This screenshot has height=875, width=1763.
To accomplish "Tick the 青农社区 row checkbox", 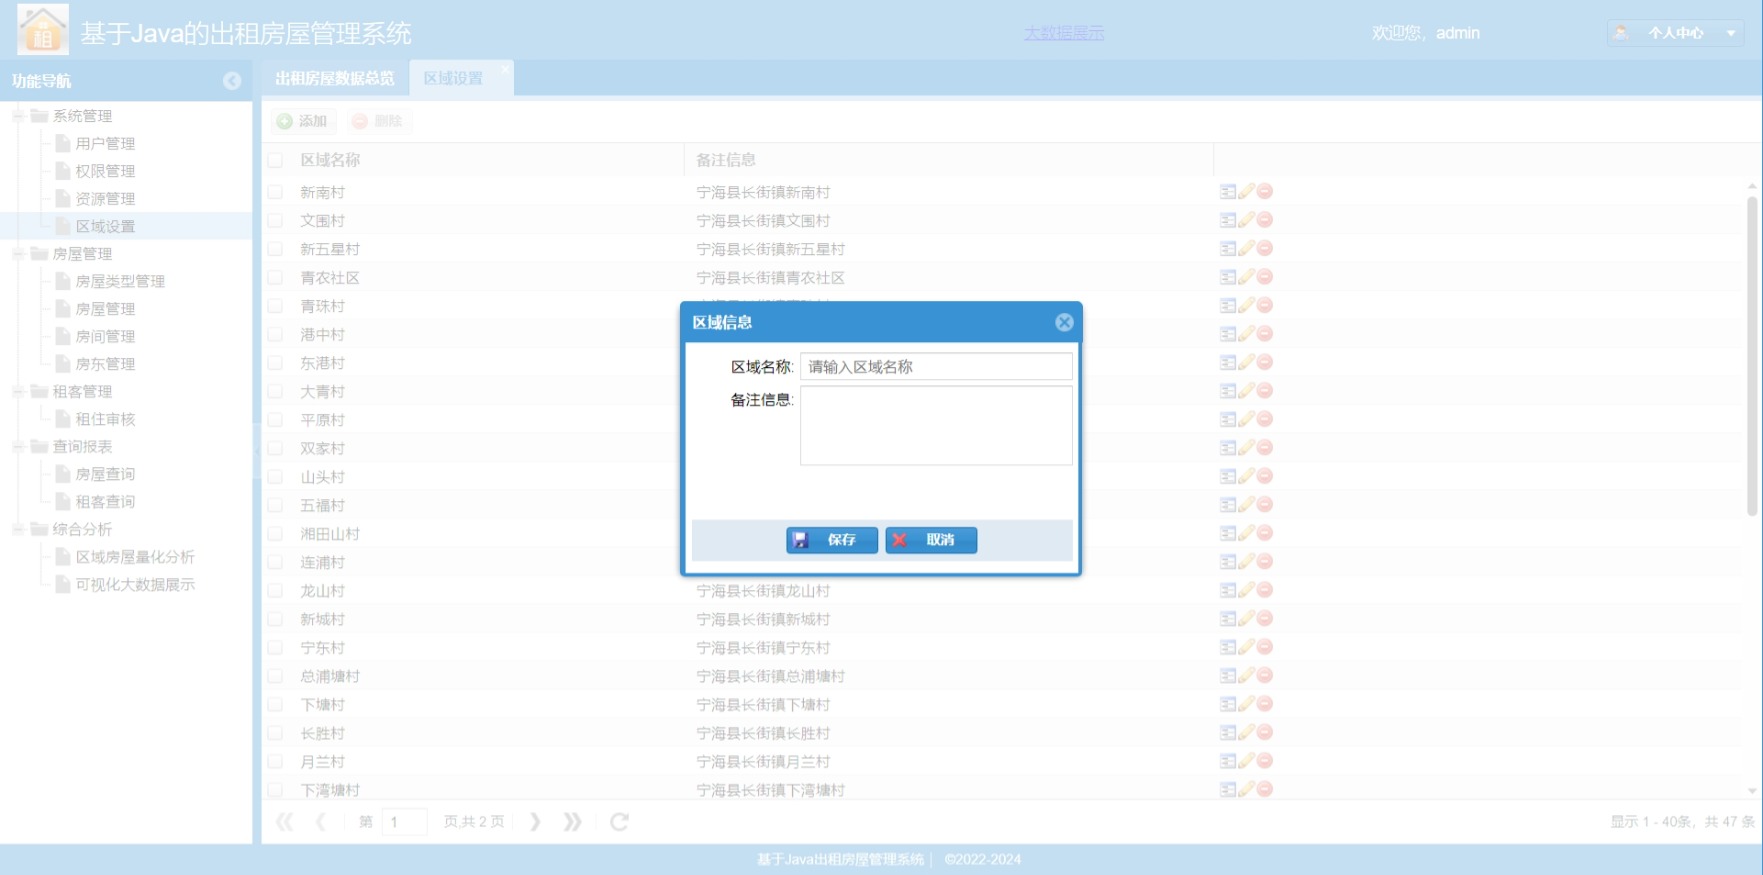I will 275,277.
